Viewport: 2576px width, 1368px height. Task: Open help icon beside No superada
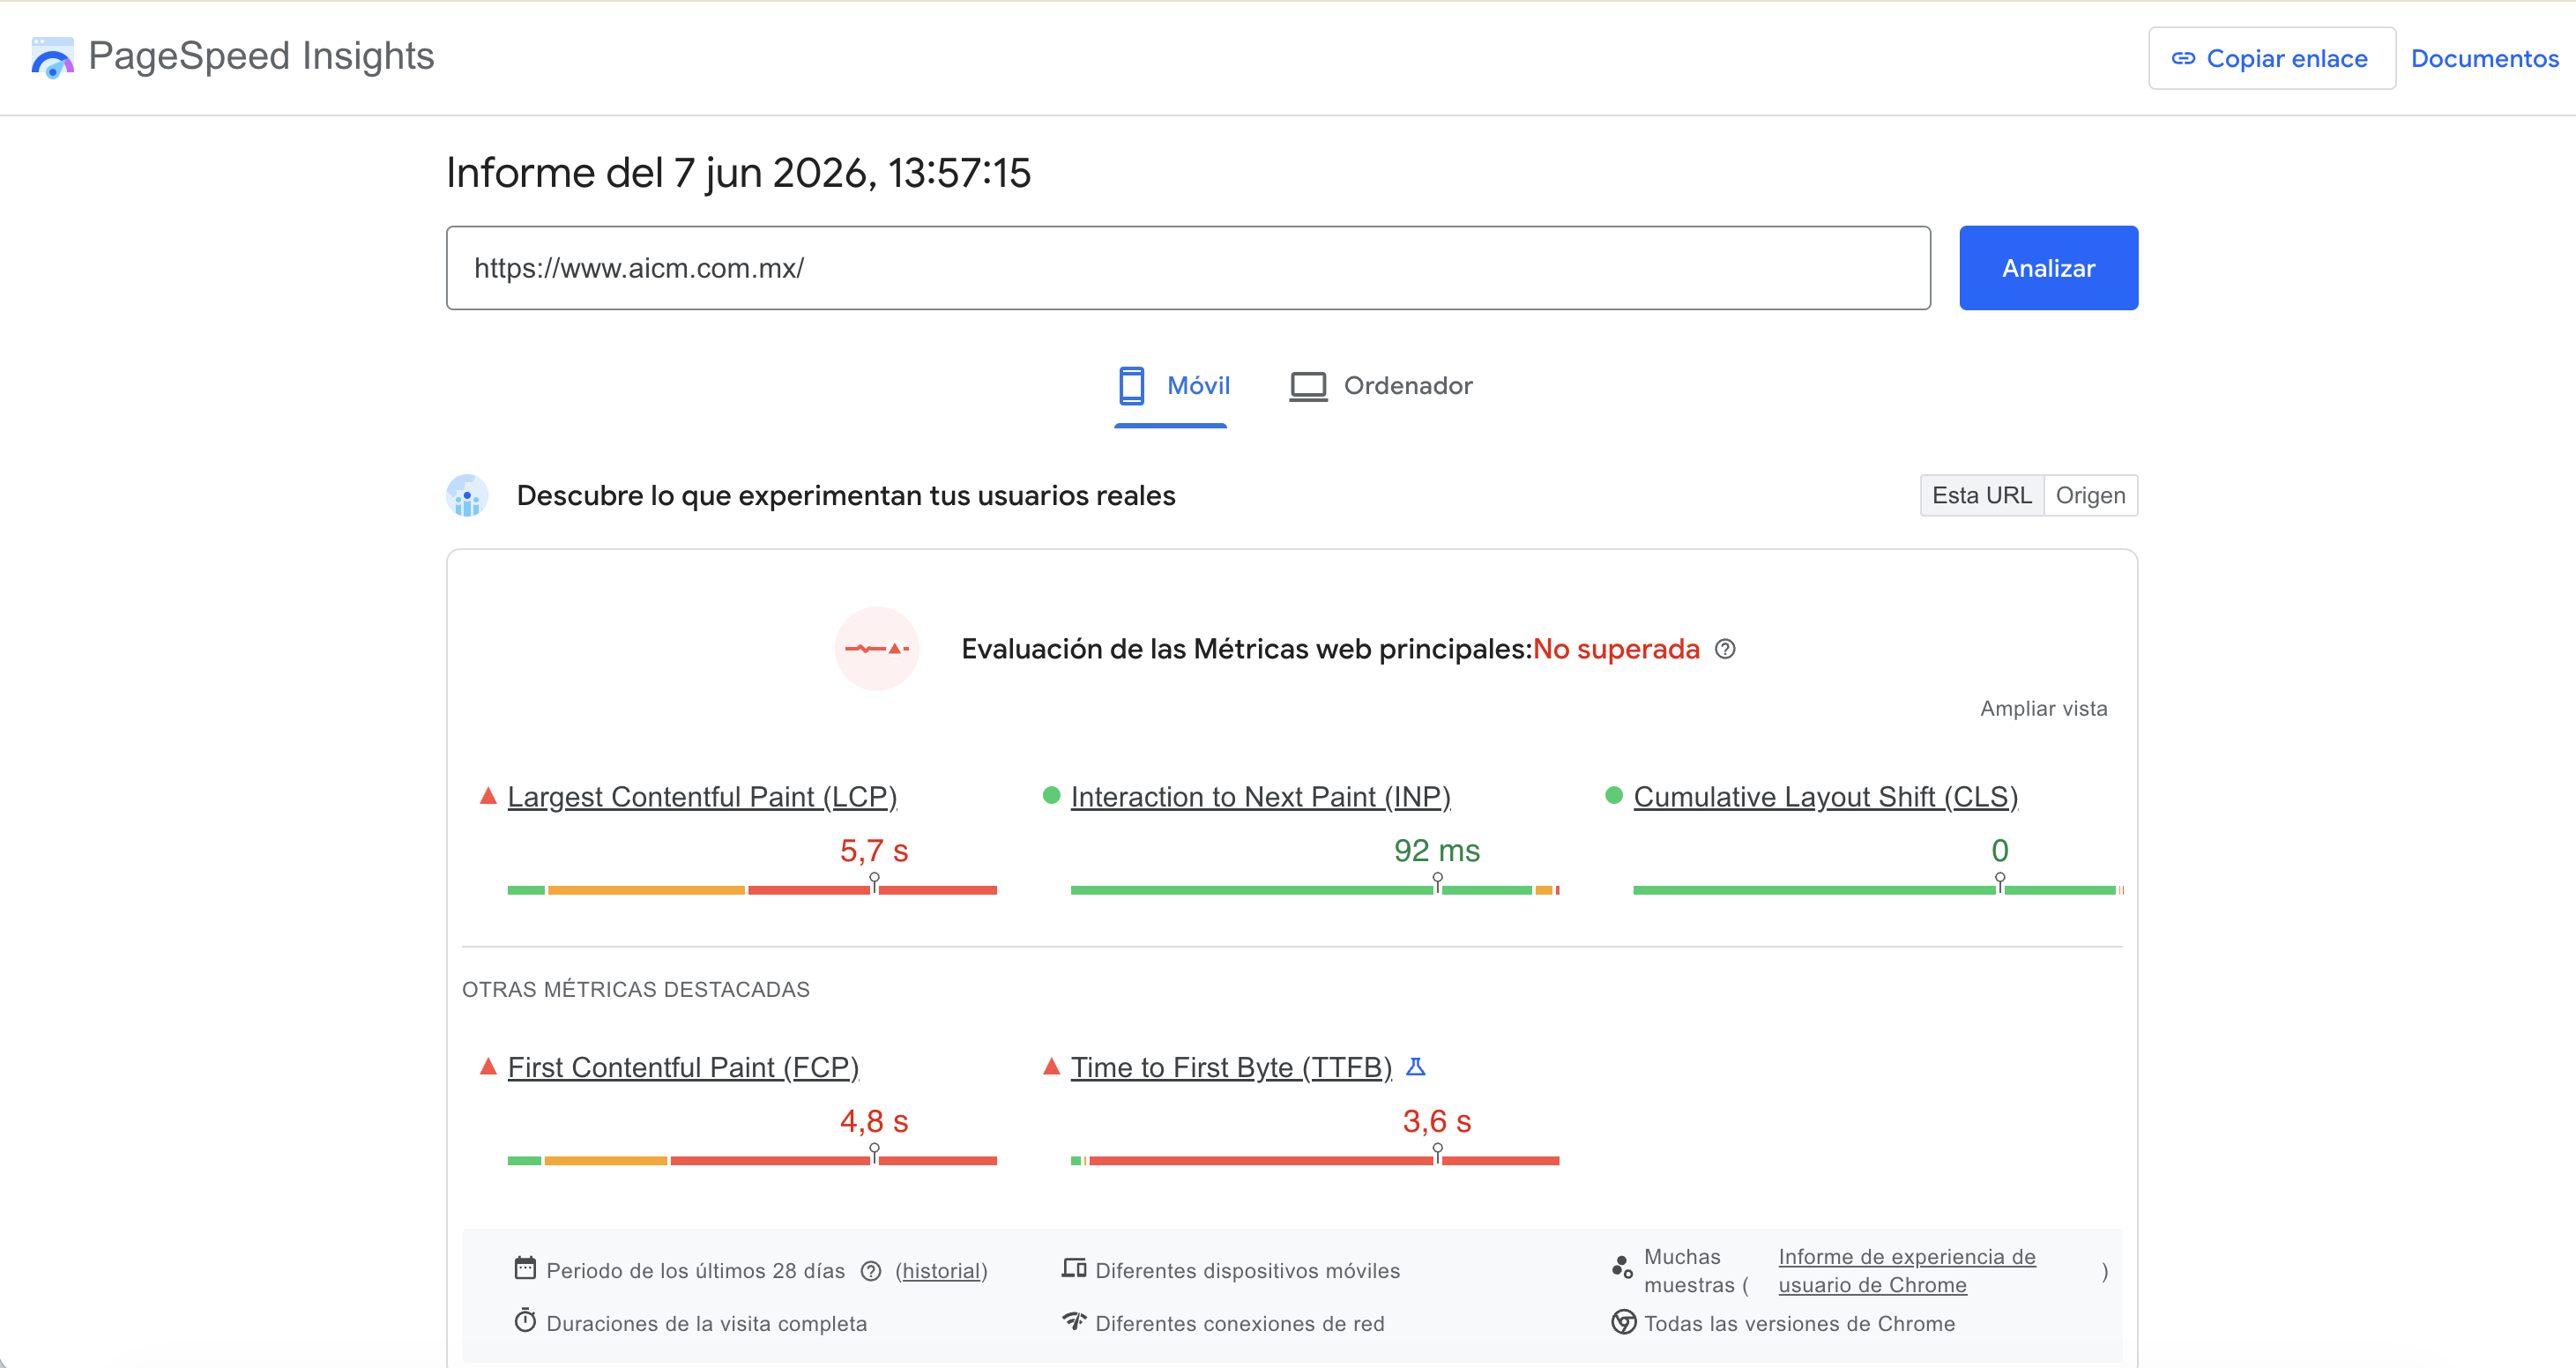click(1725, 649)
